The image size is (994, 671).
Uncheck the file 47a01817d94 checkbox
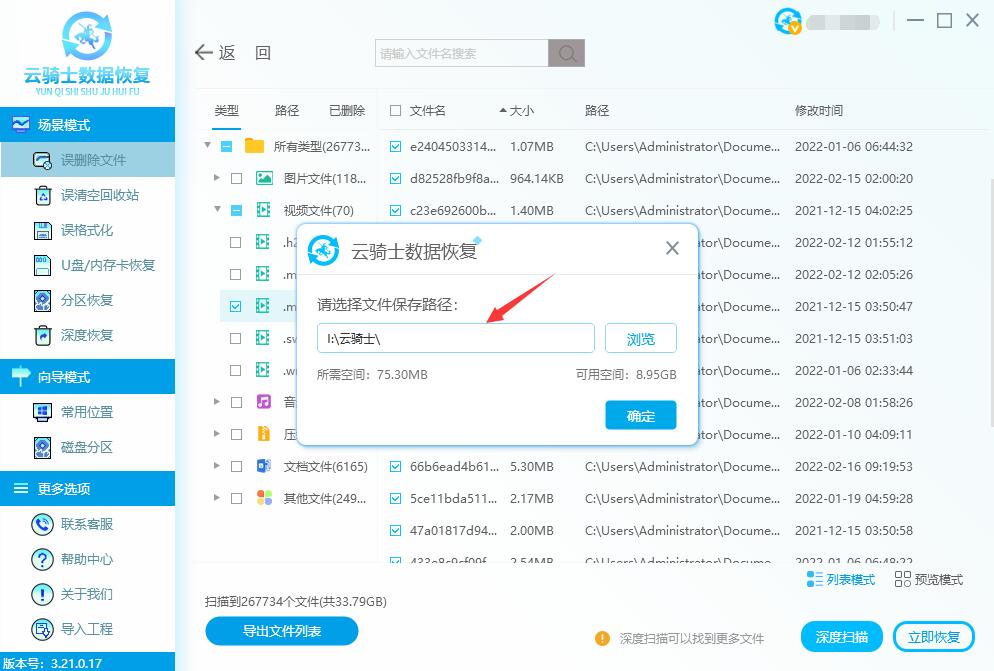(x=396, y=530)
